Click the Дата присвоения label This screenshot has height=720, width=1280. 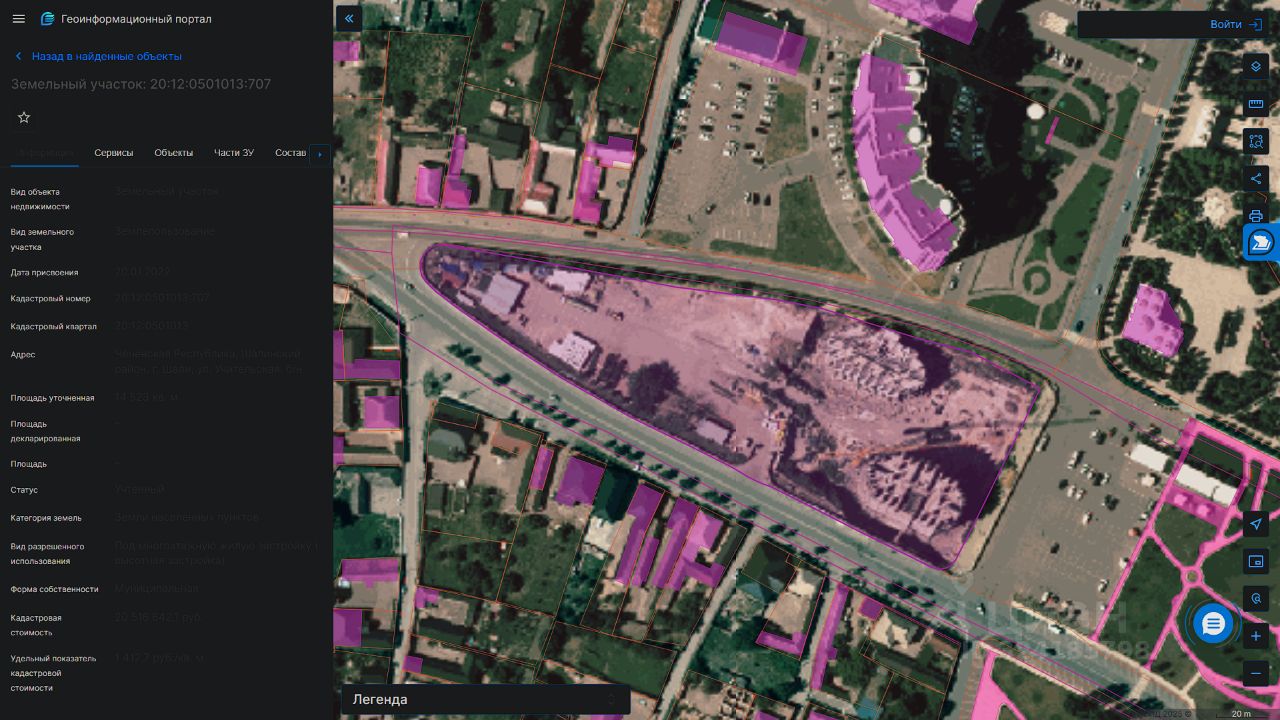(x=45, y=272)
